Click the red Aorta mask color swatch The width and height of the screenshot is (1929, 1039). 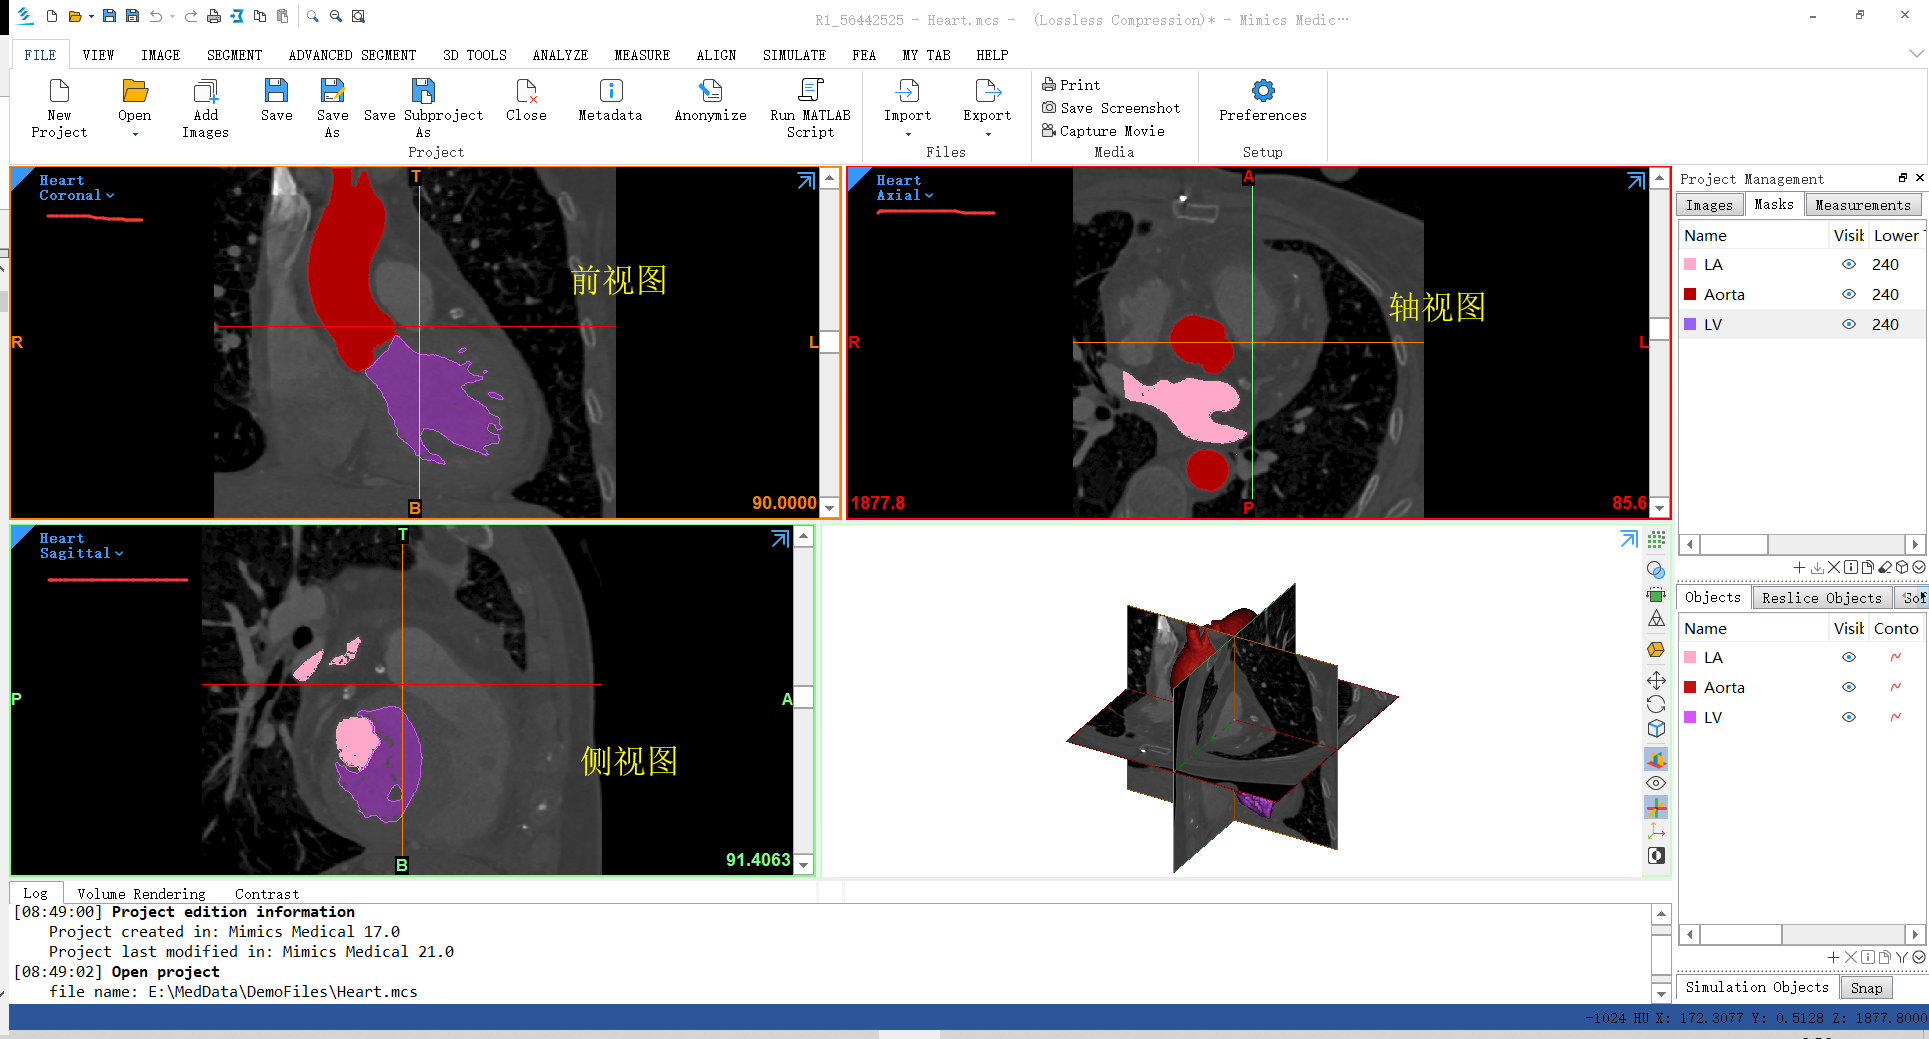click(1690, 294)
